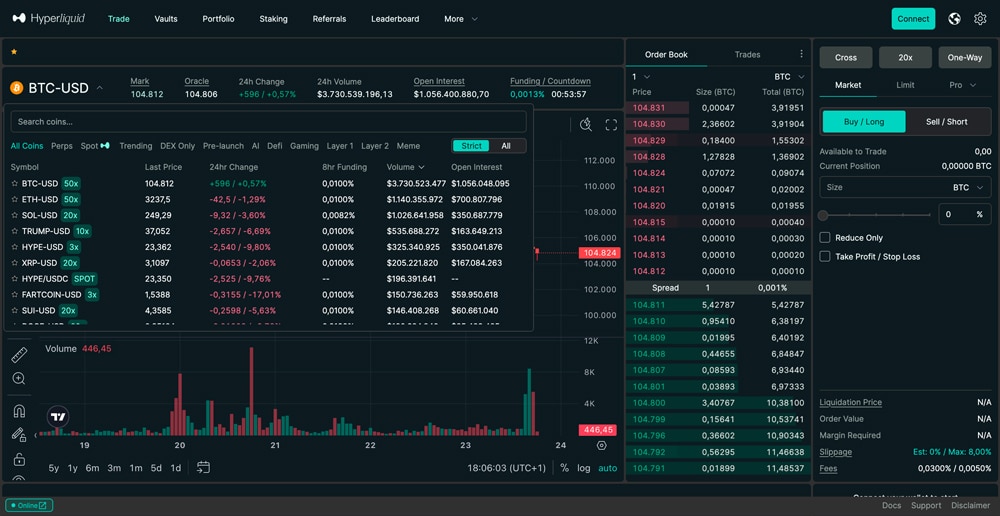This screenshot has width=1000, height=516.
Task: Switch coin filter to All
Action: coord(506,146)
